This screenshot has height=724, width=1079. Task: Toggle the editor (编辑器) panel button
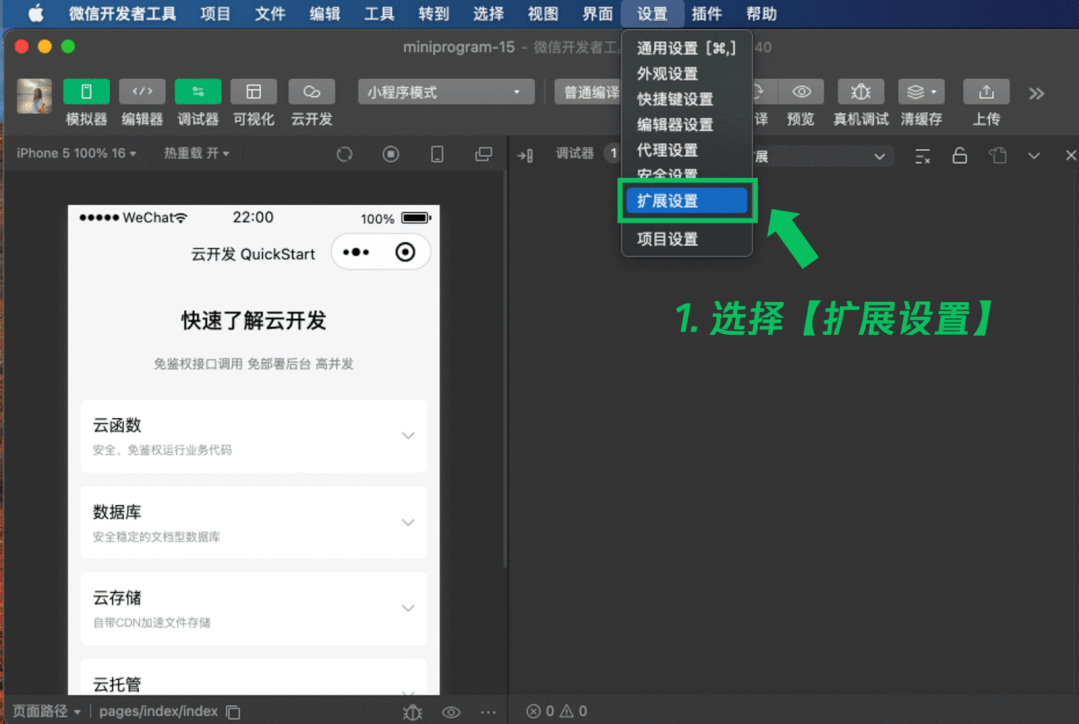point(142,92)
